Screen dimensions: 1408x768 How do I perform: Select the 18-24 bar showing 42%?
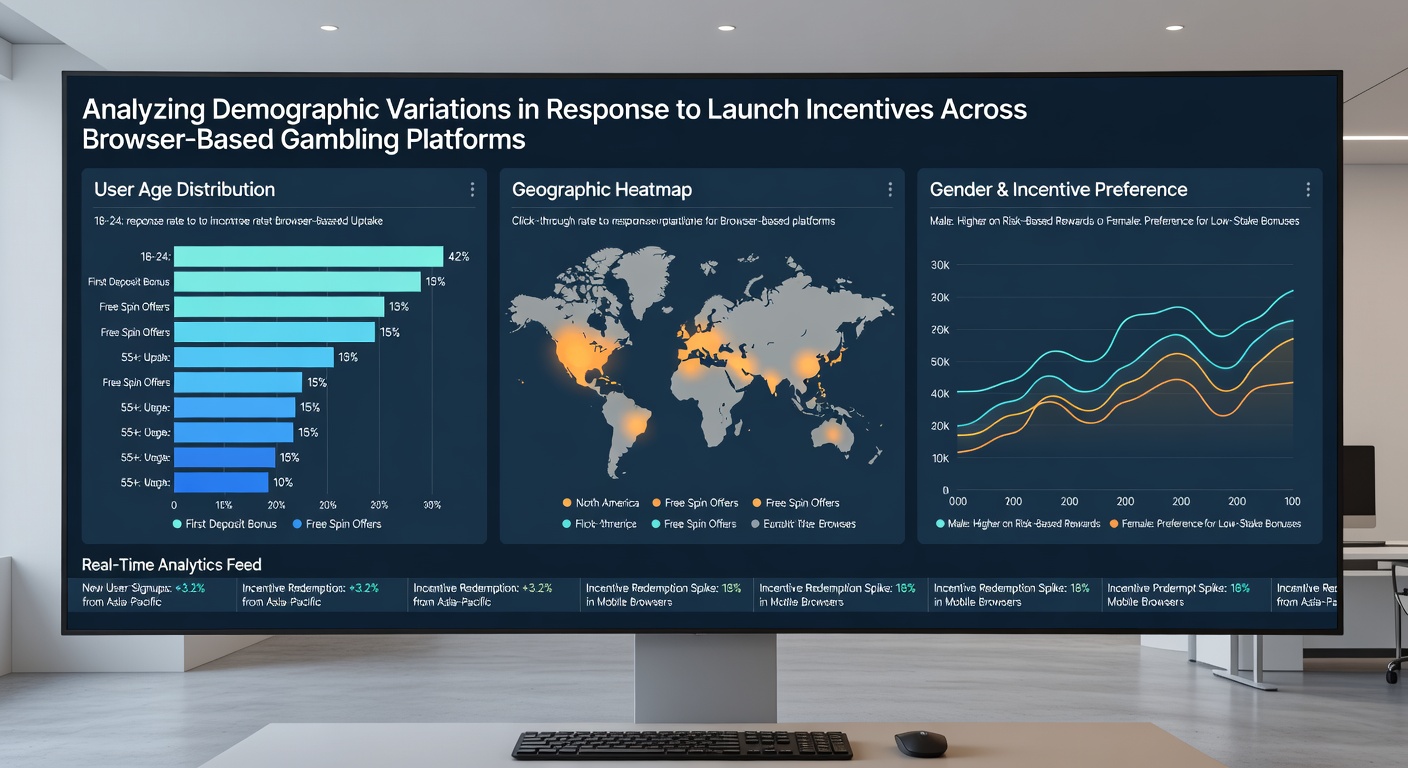(309, 256)
